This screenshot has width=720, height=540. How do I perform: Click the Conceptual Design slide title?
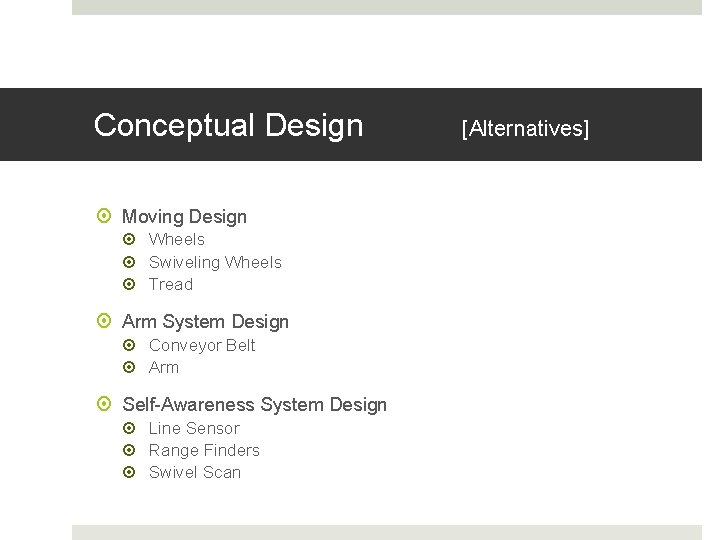[228, 125]
